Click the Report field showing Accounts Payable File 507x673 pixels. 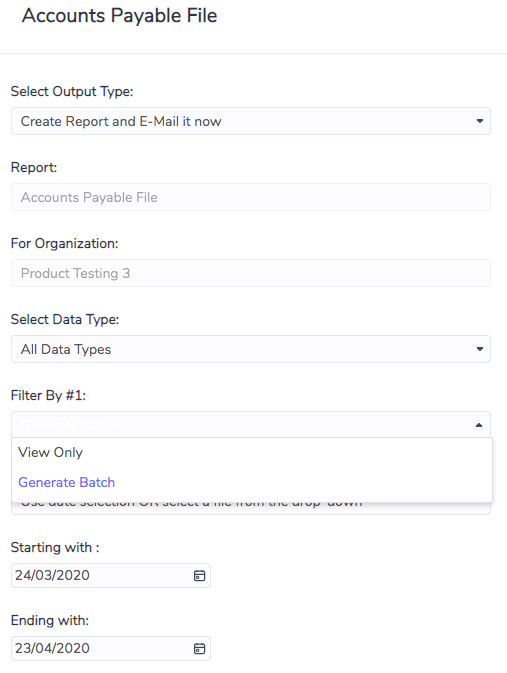point(251,197)
